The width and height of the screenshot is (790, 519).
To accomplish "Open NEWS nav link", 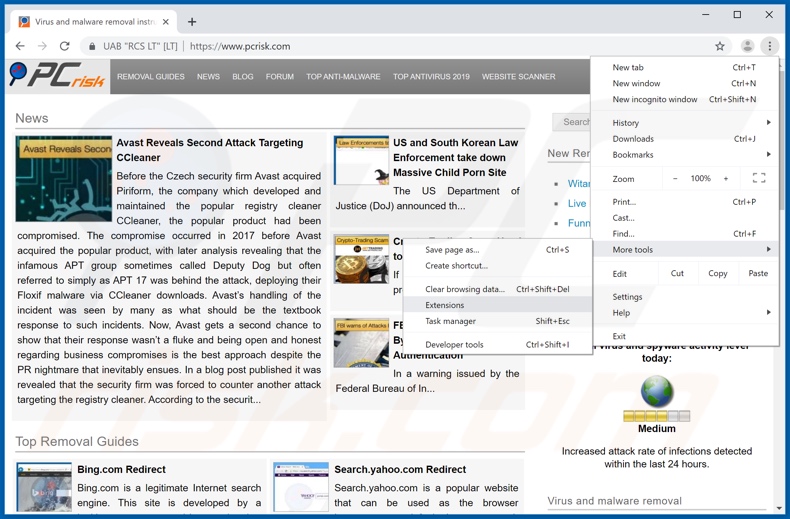I will pos(208,77).
